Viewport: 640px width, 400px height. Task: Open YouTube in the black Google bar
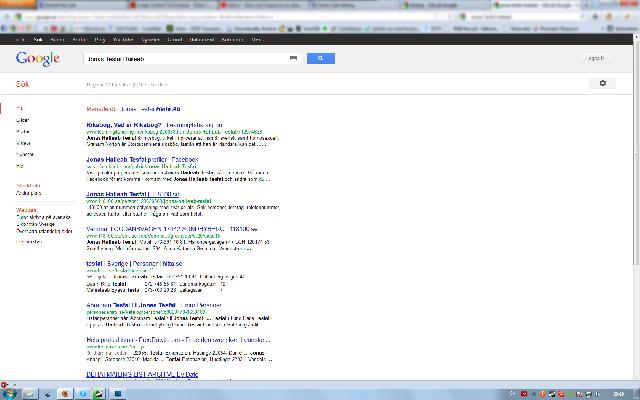tap(123, 40)
